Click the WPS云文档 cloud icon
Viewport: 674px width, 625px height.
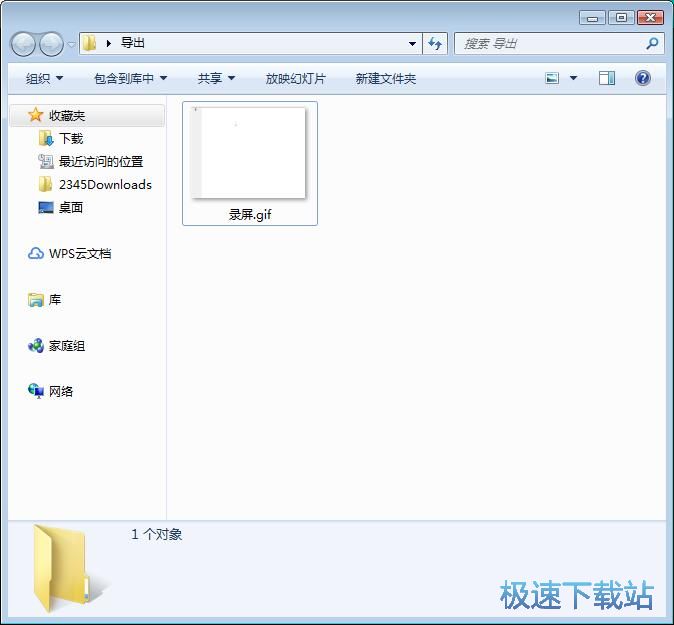pyautogui.click(x=36, y=254)
